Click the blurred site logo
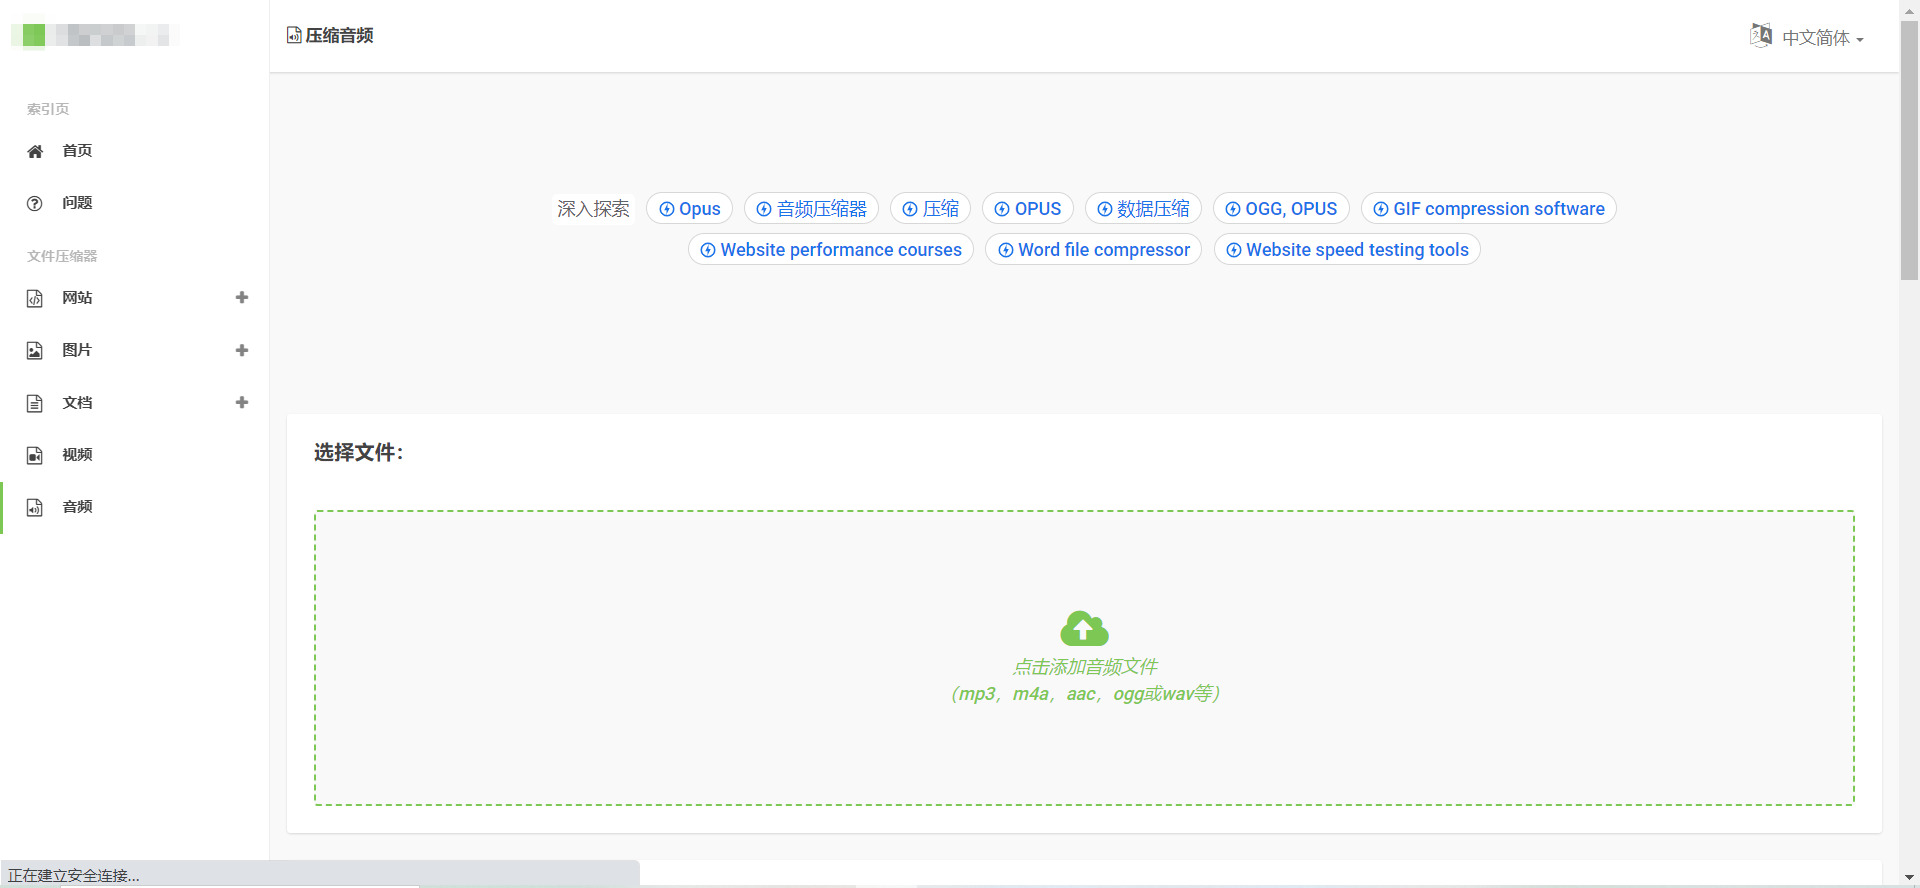This screenshot has height=888, width=1920. pyautogui.click(x=96, y=35)
